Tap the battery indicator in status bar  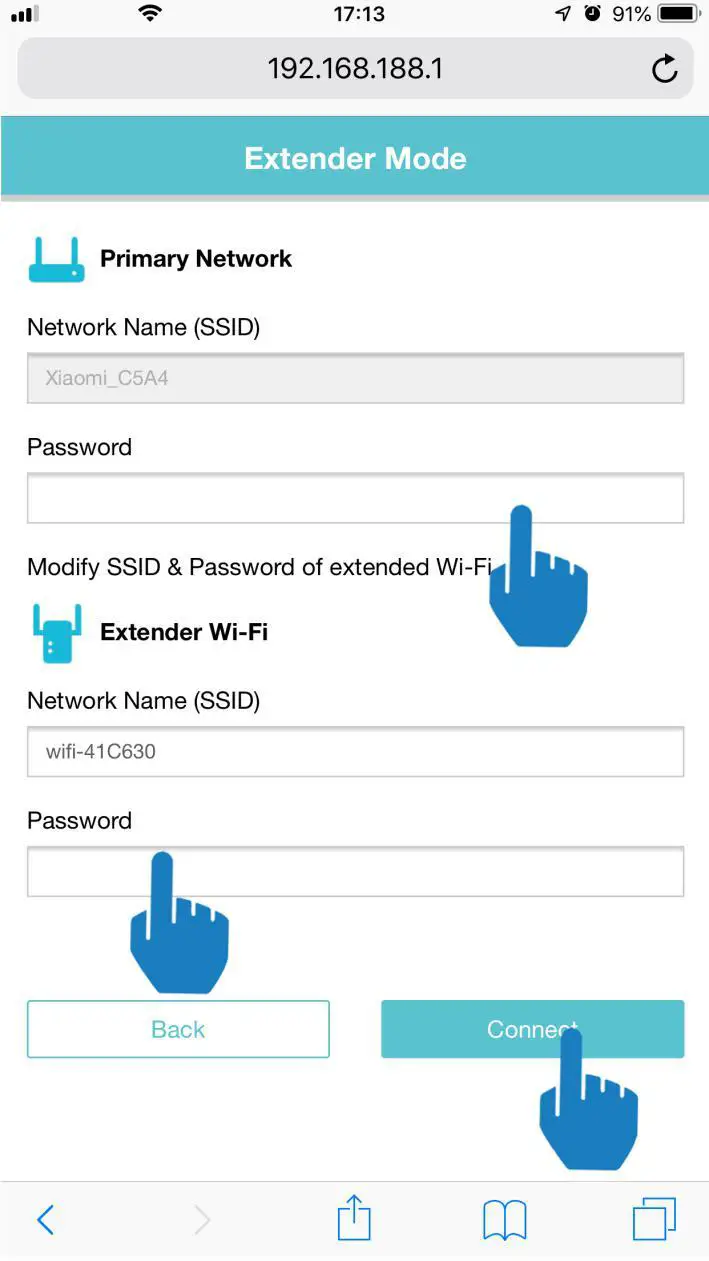click(678, 14)
